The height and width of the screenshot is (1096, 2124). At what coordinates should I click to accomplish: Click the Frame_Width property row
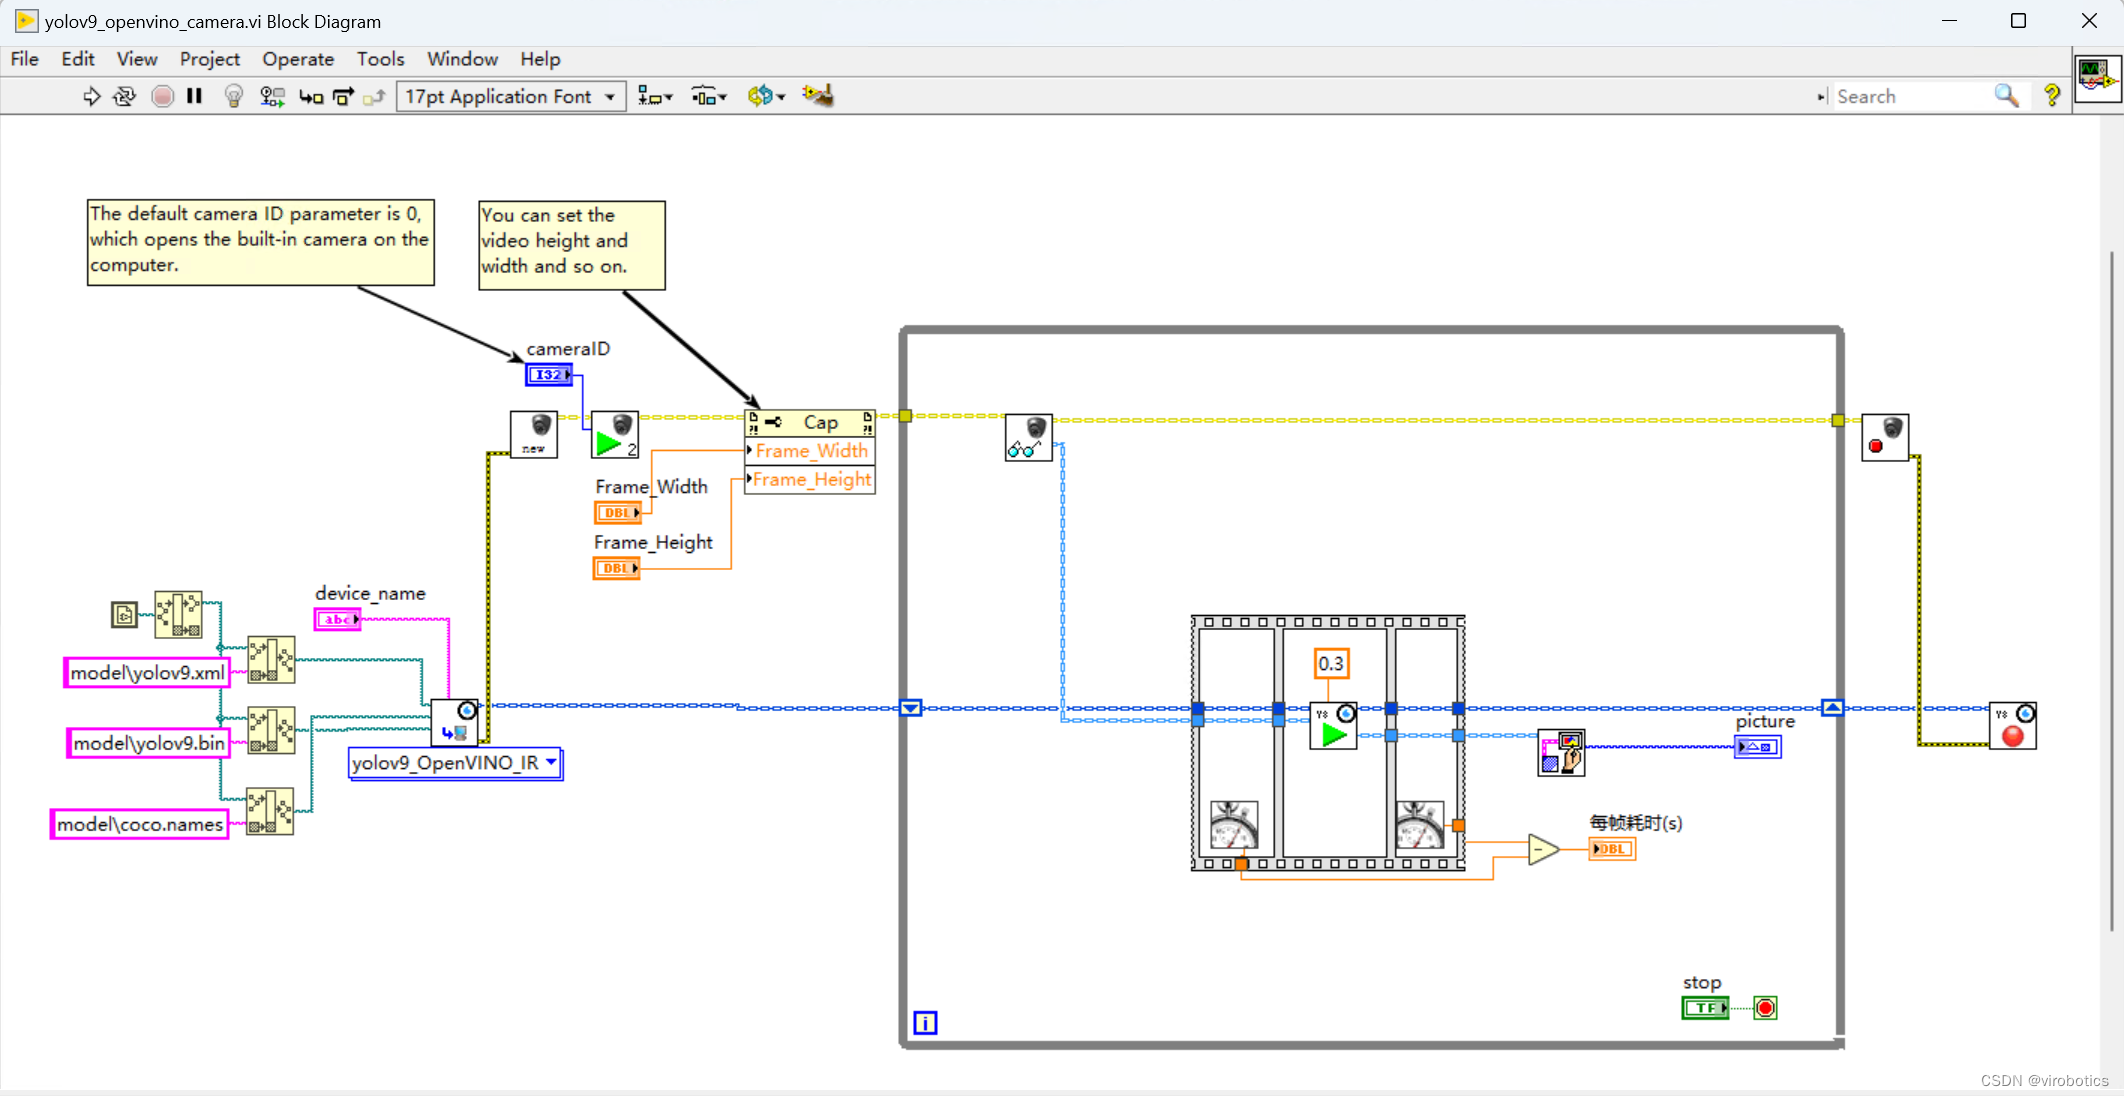point(810,451)
